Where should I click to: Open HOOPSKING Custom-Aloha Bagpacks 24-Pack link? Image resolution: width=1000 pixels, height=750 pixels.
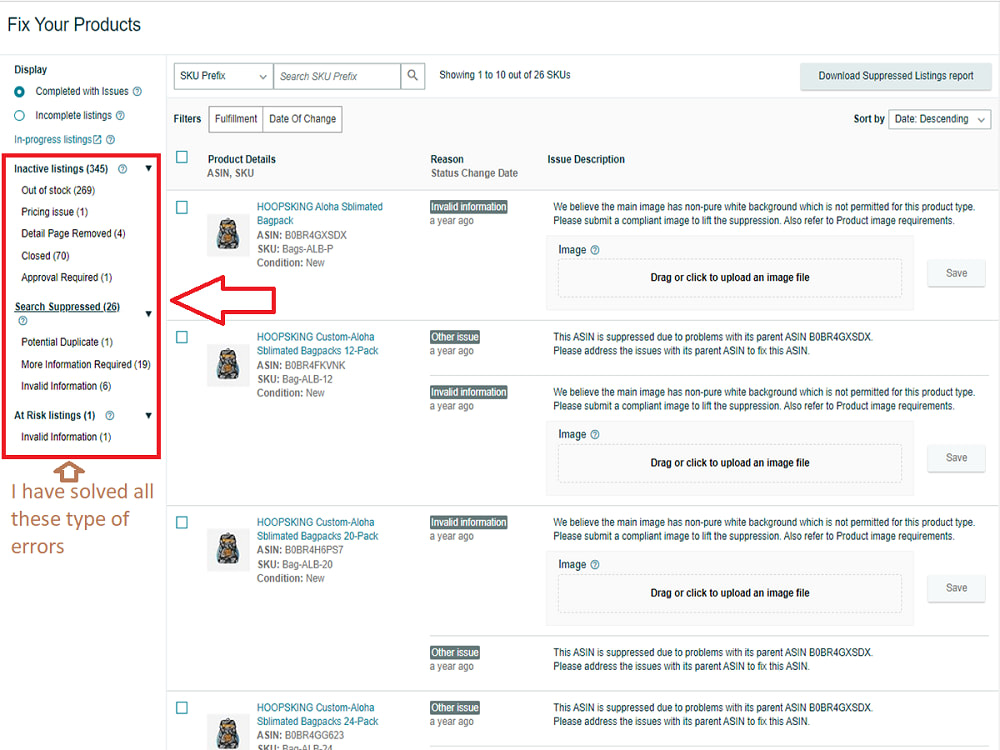pyautogui.click(x=318, y=714)
